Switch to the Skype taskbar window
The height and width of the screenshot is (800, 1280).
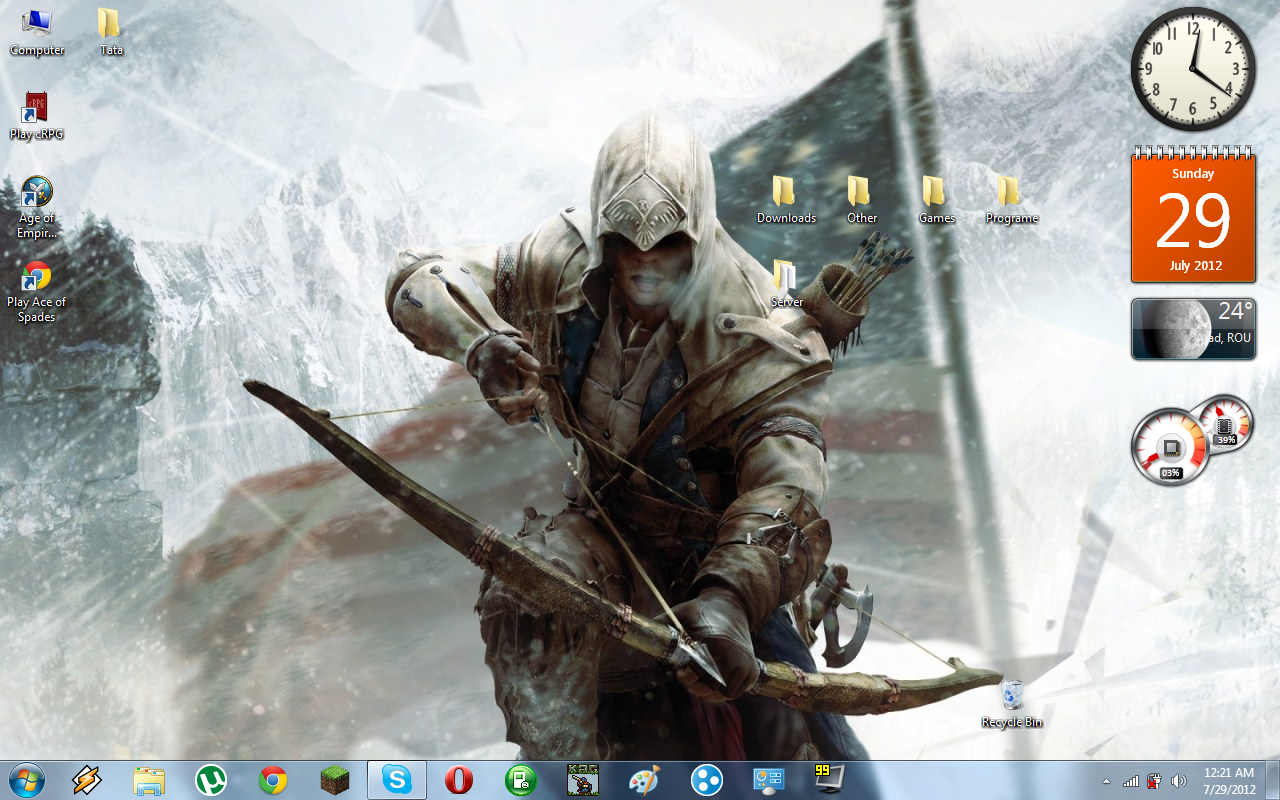click(x=397, y=780)
